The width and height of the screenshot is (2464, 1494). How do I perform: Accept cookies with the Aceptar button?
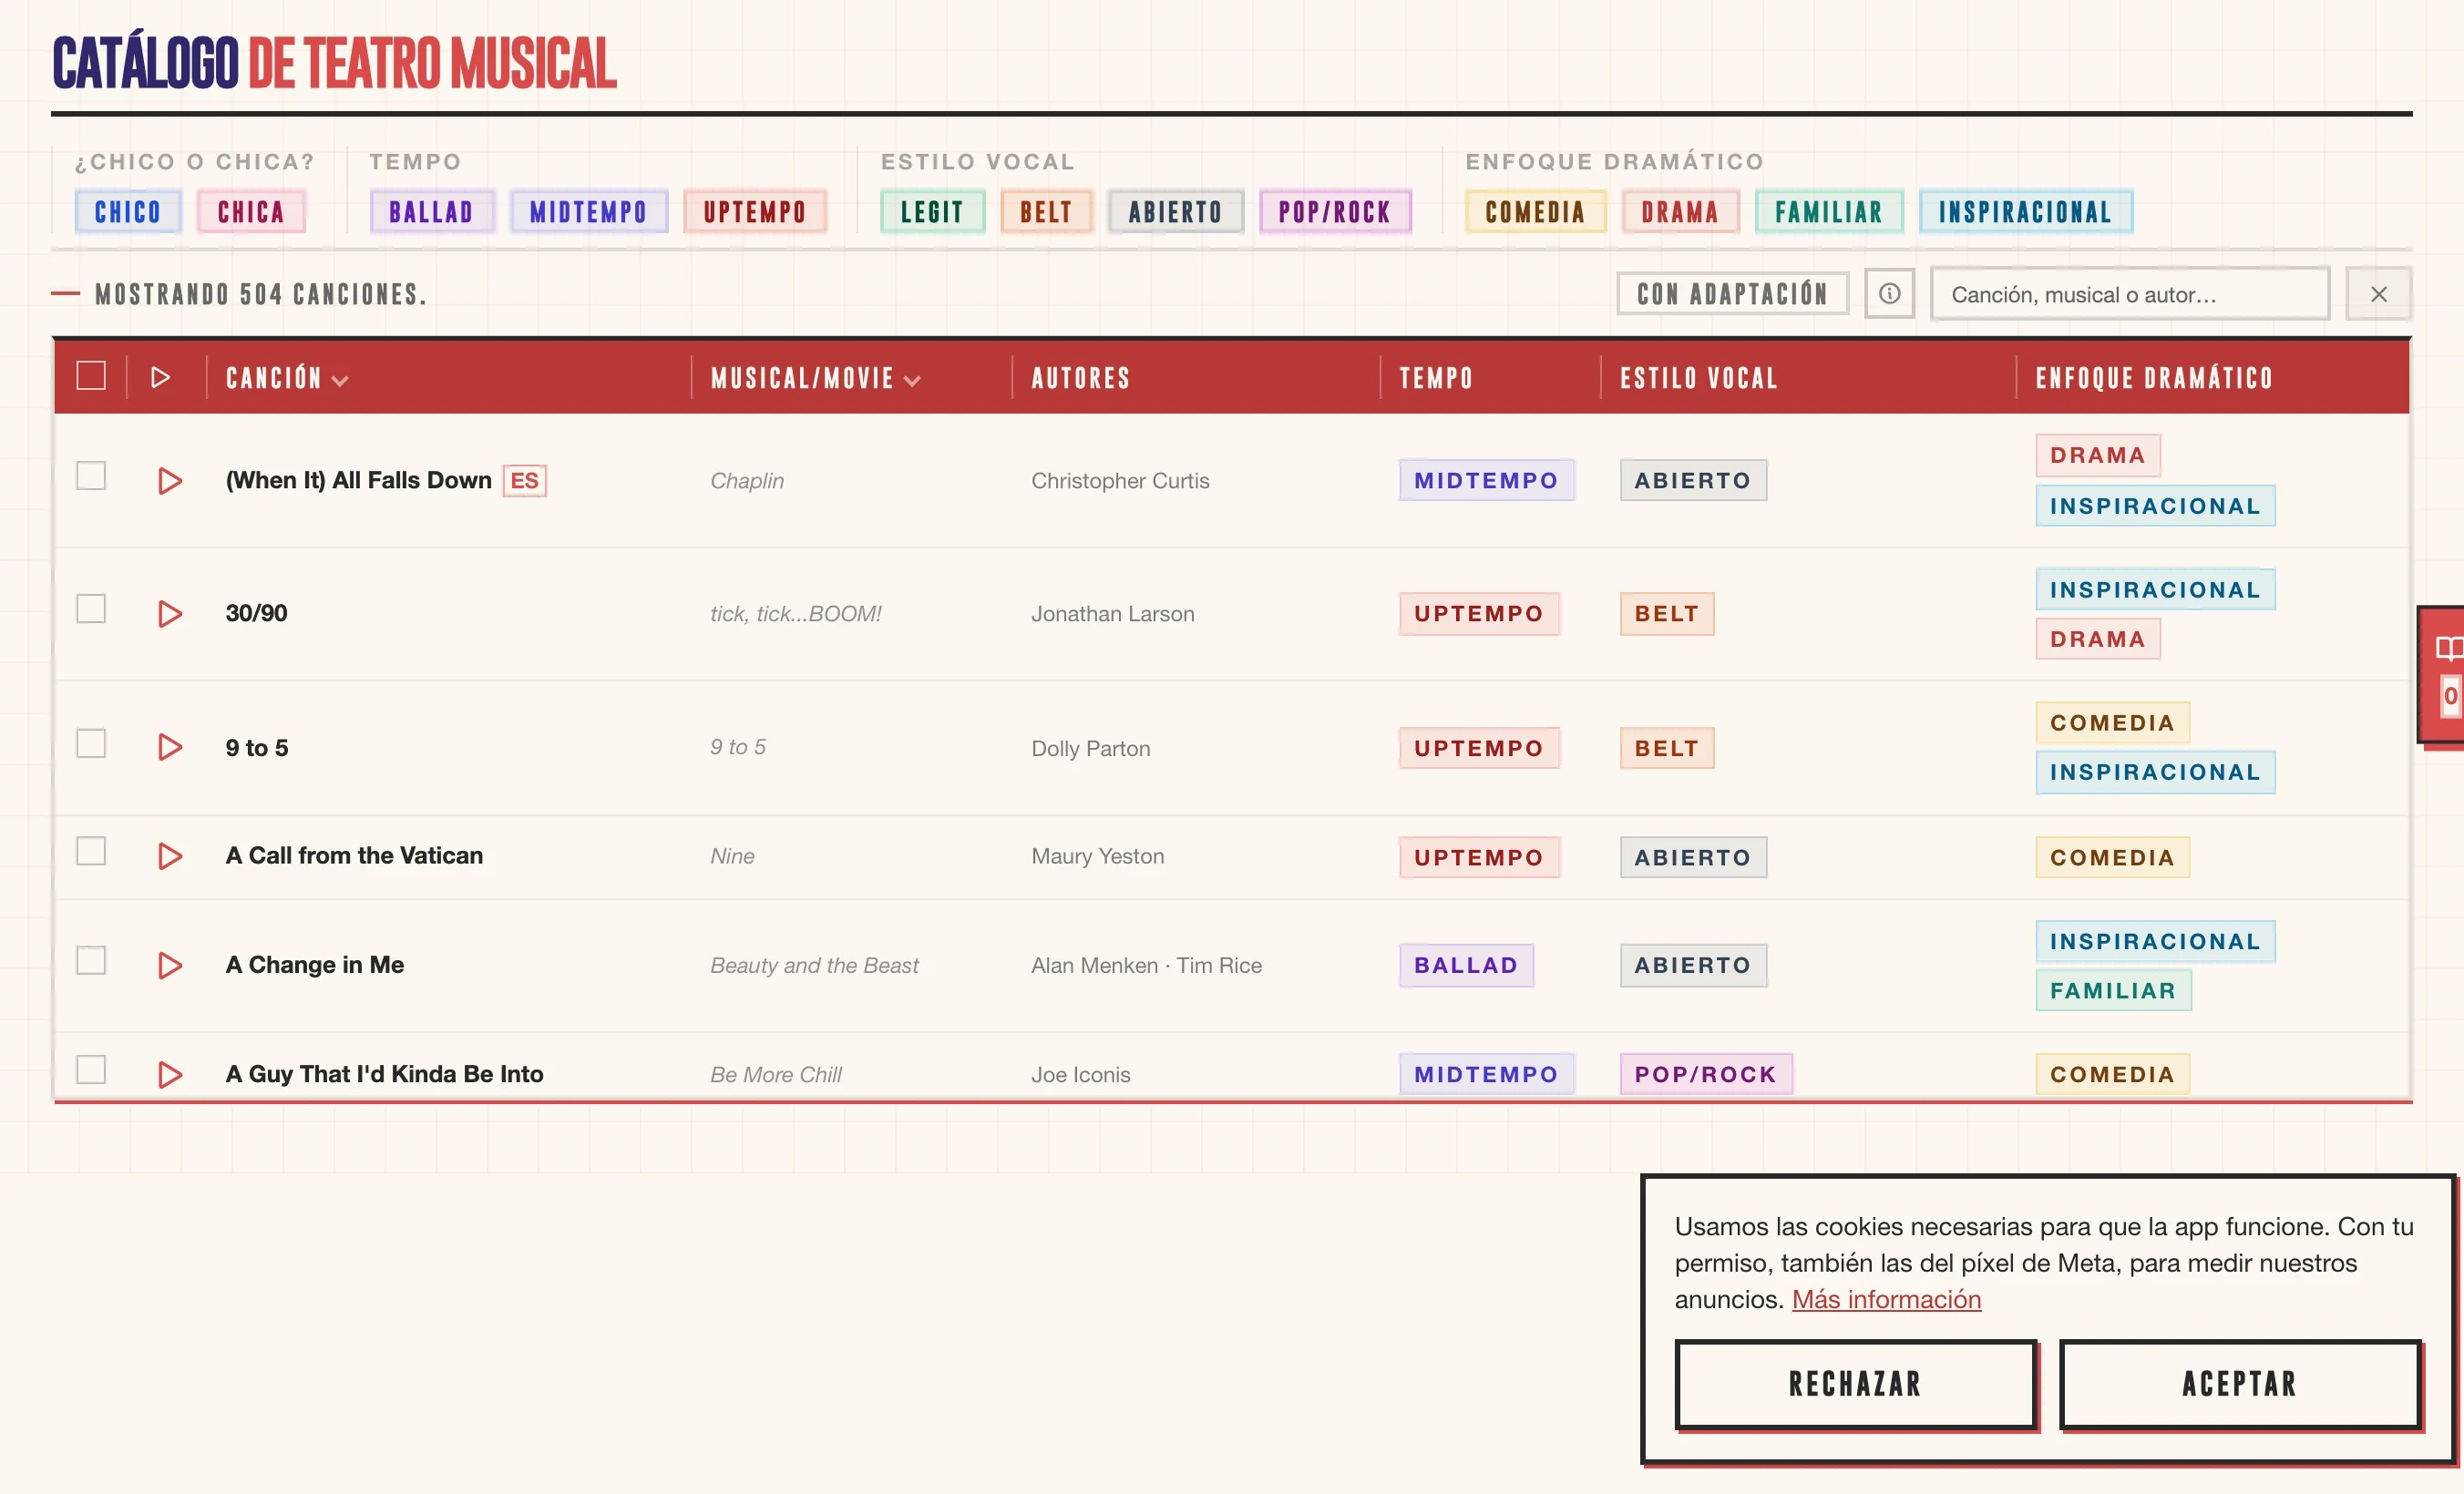click(2240, 1384)
